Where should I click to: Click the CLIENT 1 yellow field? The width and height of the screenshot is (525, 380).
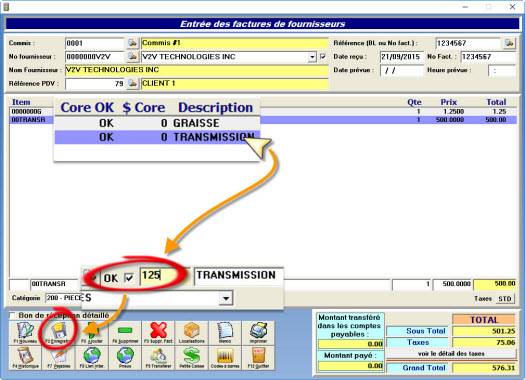point(235,83)
